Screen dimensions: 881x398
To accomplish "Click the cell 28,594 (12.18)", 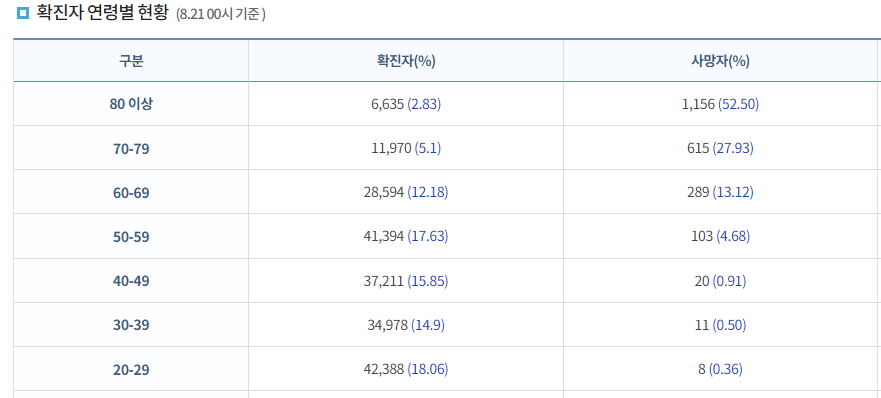I will tap(406, 193).
